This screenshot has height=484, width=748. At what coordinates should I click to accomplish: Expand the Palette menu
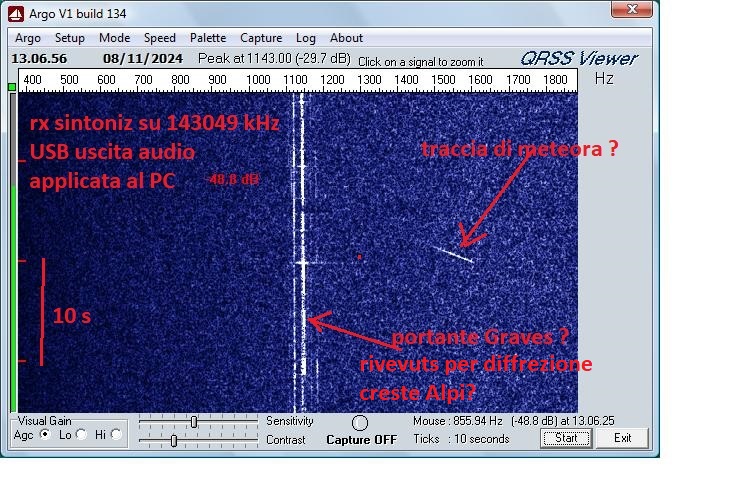pyautogui.click(x=207, y=38)
